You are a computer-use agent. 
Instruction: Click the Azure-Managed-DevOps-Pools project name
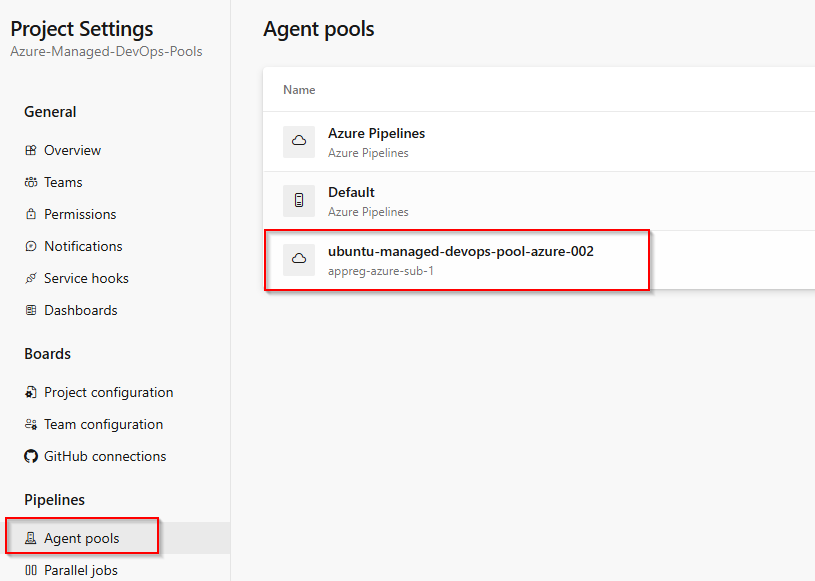(x=106, y=51)
